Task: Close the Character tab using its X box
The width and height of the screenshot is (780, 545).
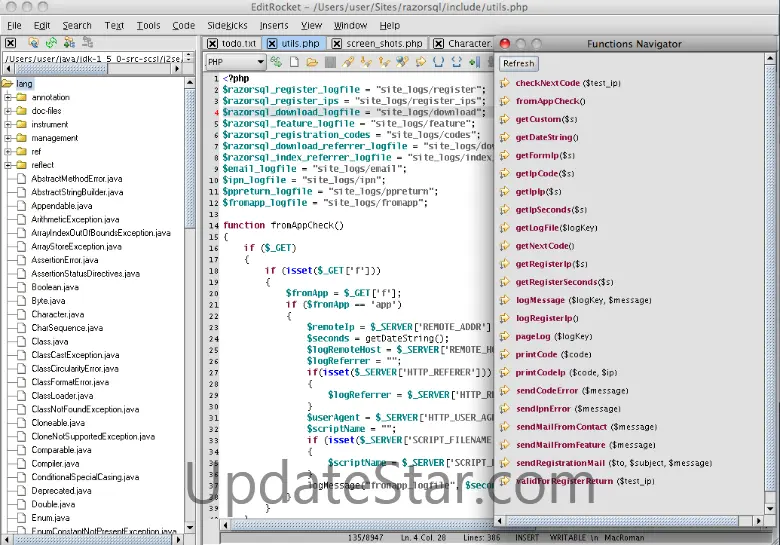Action: 438,44
